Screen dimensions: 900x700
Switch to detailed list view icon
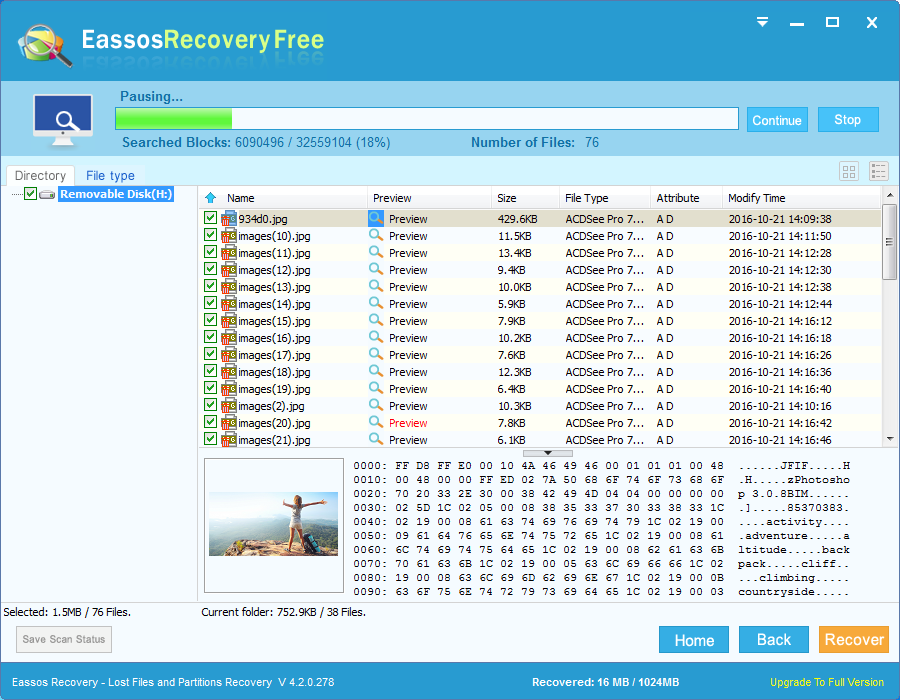(x=879, y=171)
